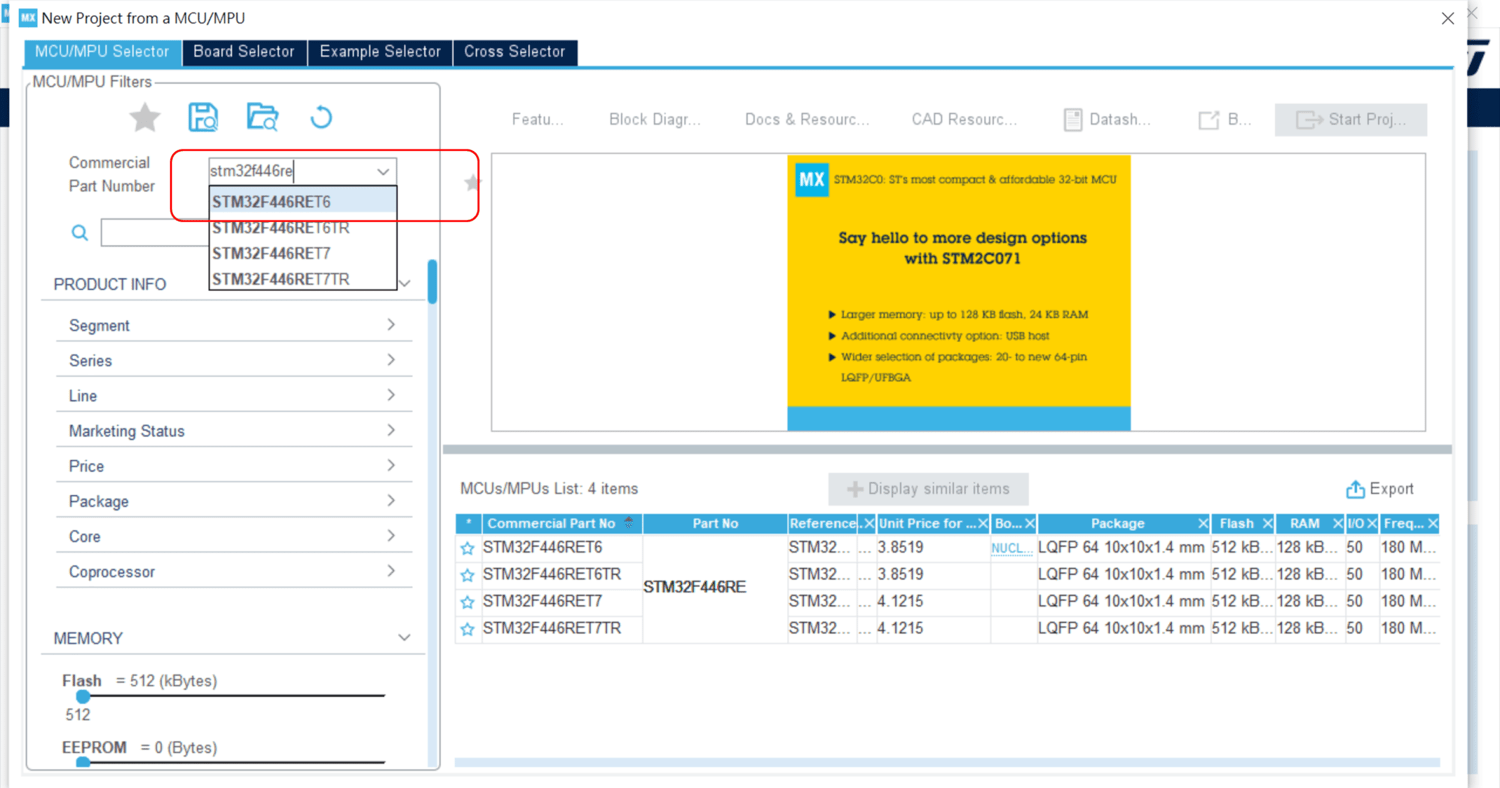Click the magnifier search icon in the filters panel
Screen dimensions: 1500x788
80,233
